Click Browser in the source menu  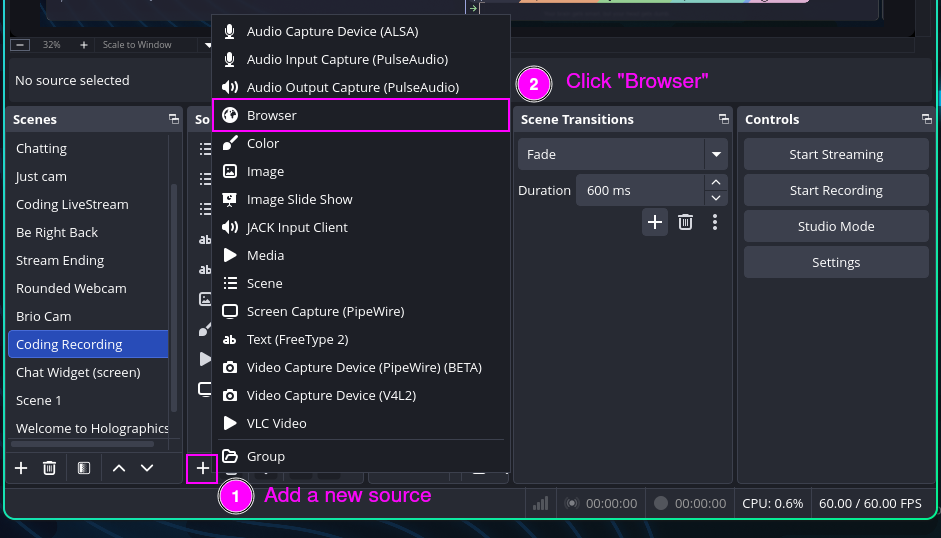point(361,115)
